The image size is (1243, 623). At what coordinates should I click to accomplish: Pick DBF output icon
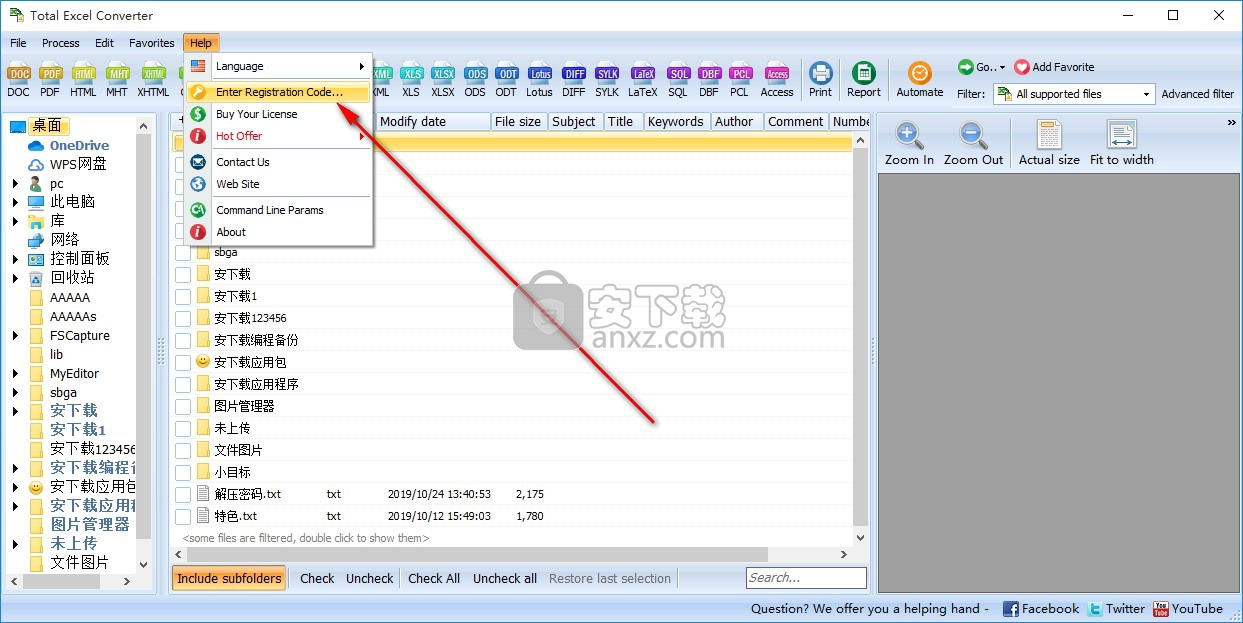(x=709, y=80)
